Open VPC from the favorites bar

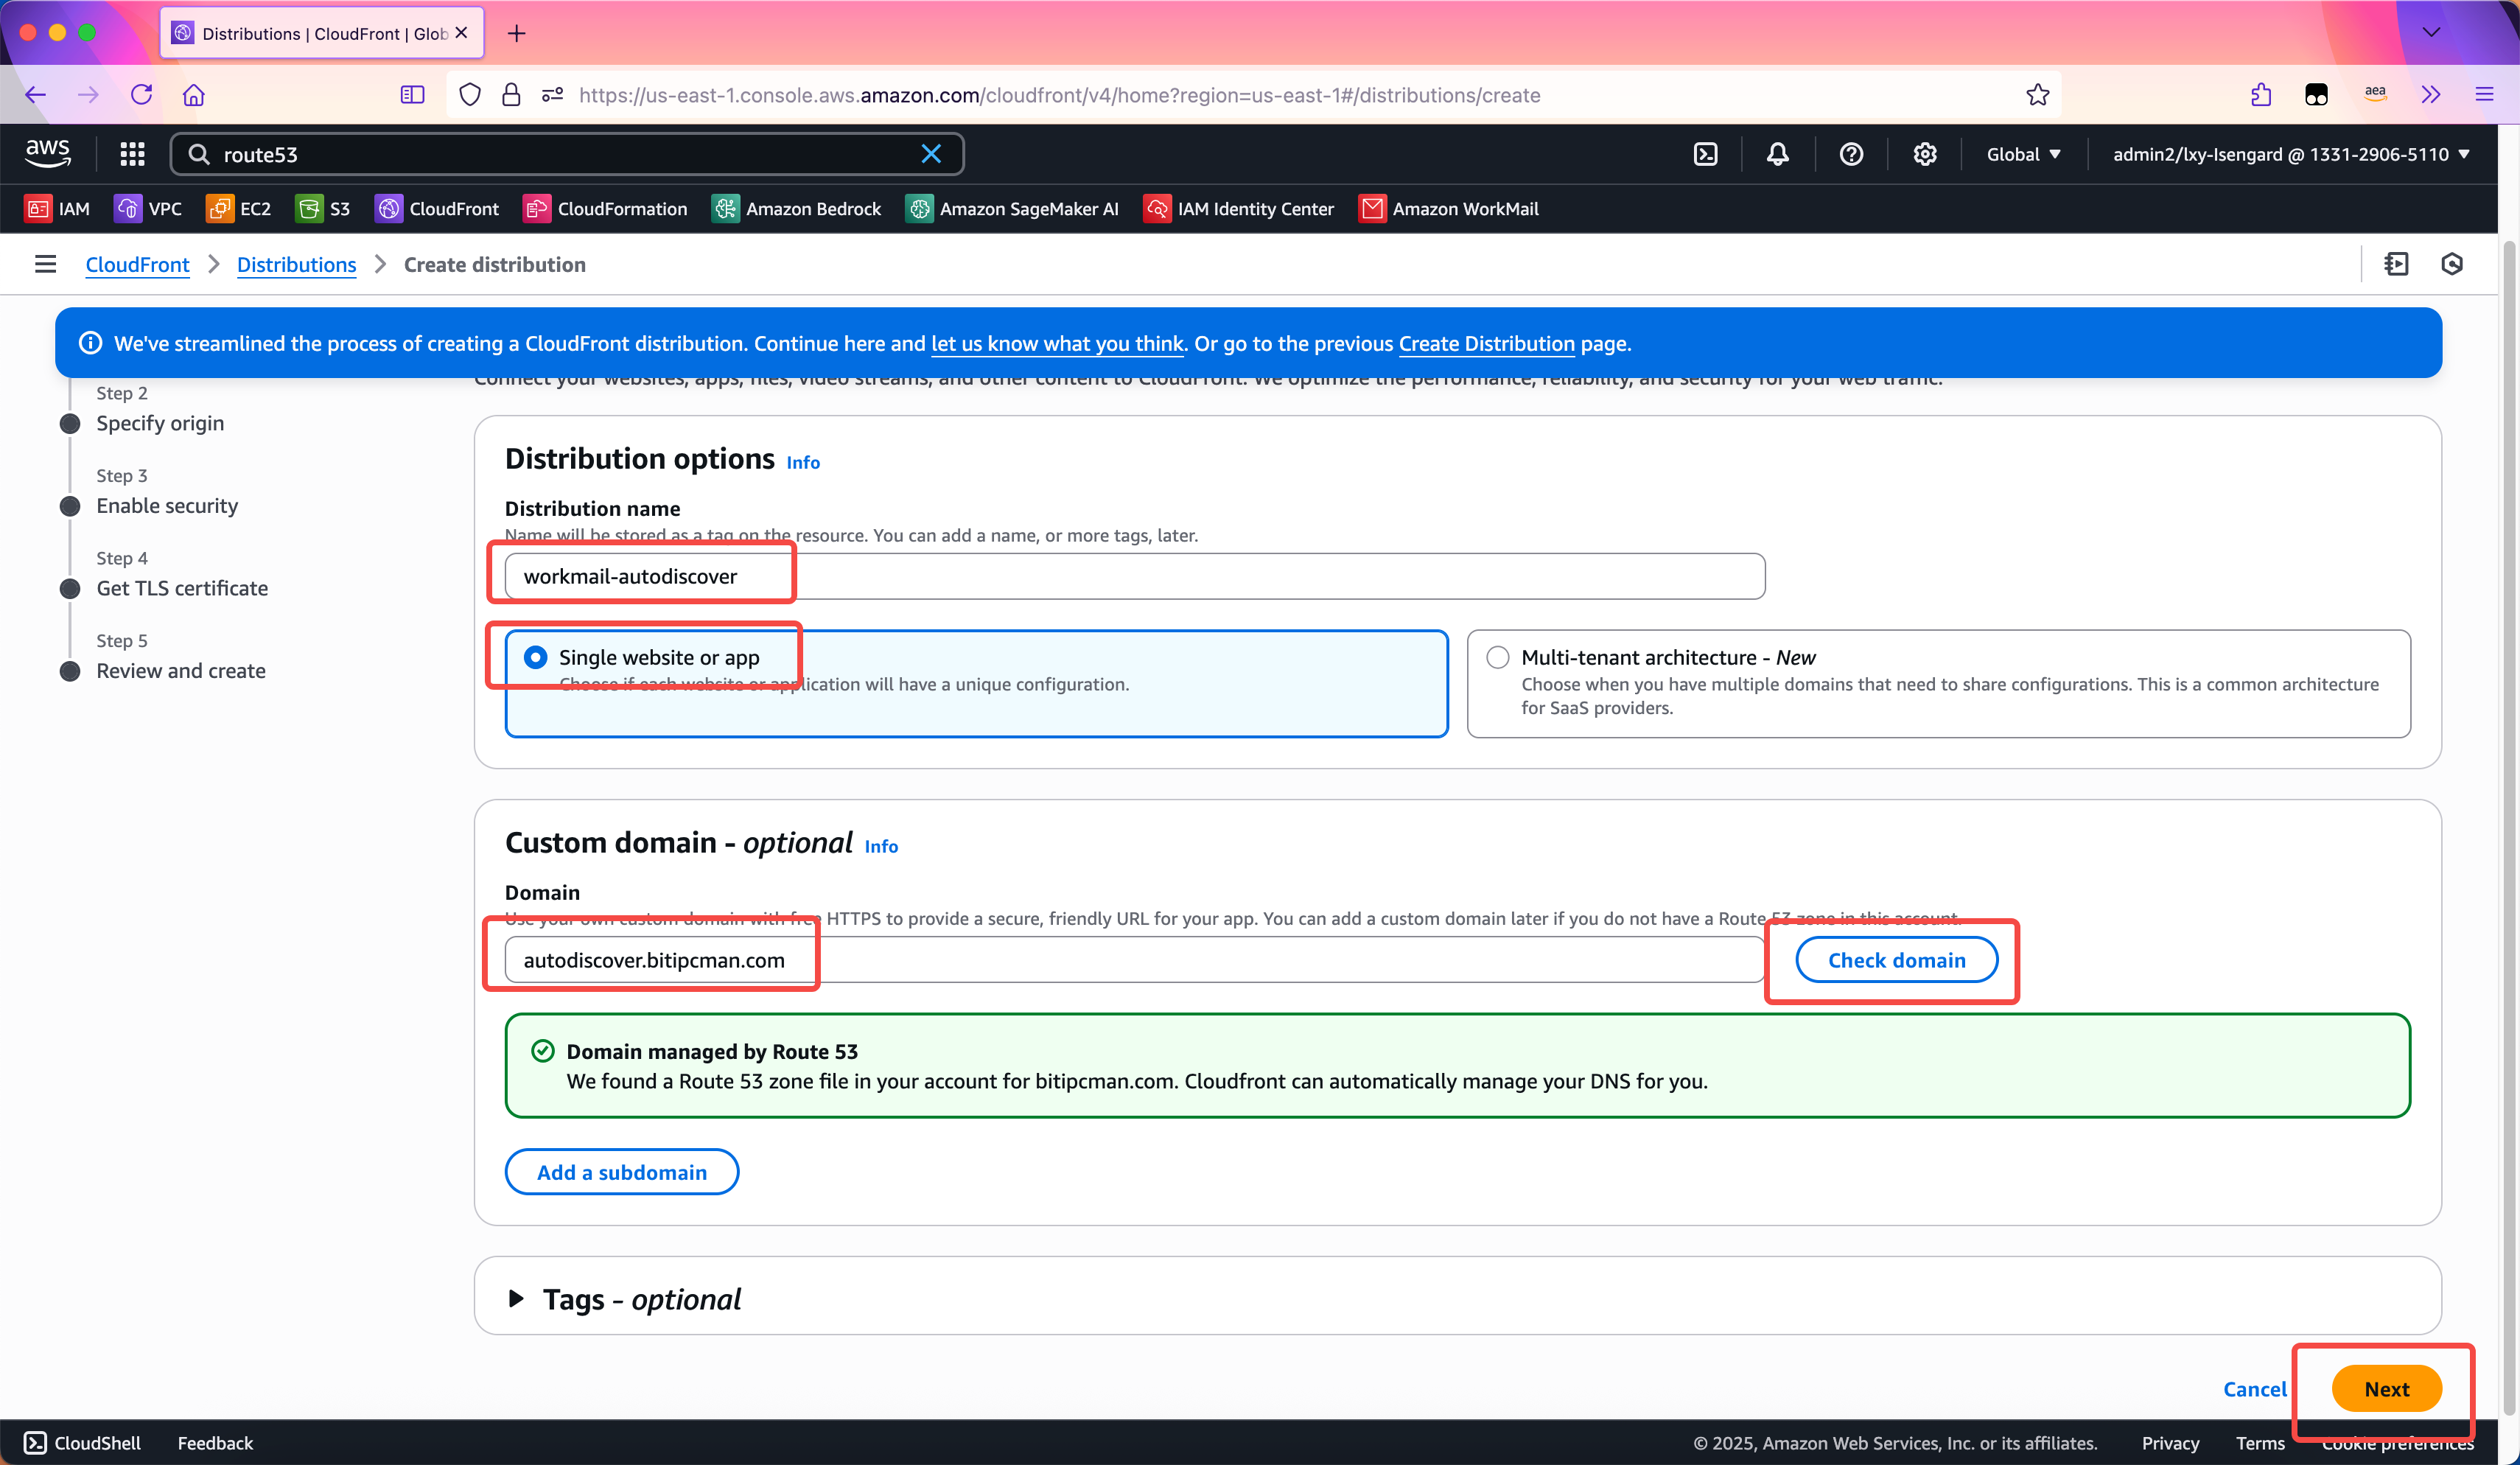coord(148,209)
